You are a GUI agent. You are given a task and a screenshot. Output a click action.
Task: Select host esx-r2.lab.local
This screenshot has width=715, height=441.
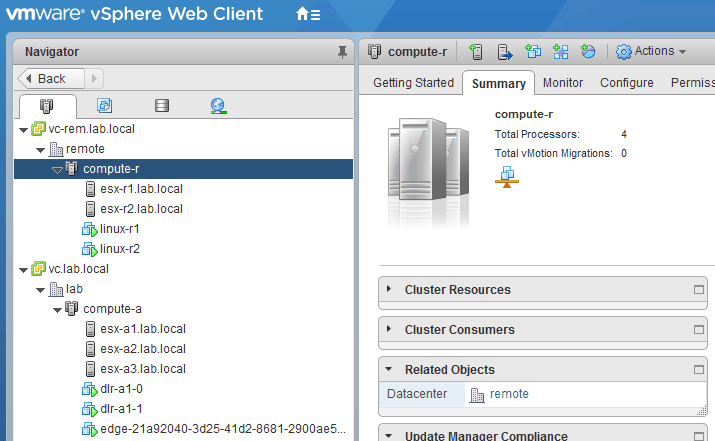coord(141,209)
